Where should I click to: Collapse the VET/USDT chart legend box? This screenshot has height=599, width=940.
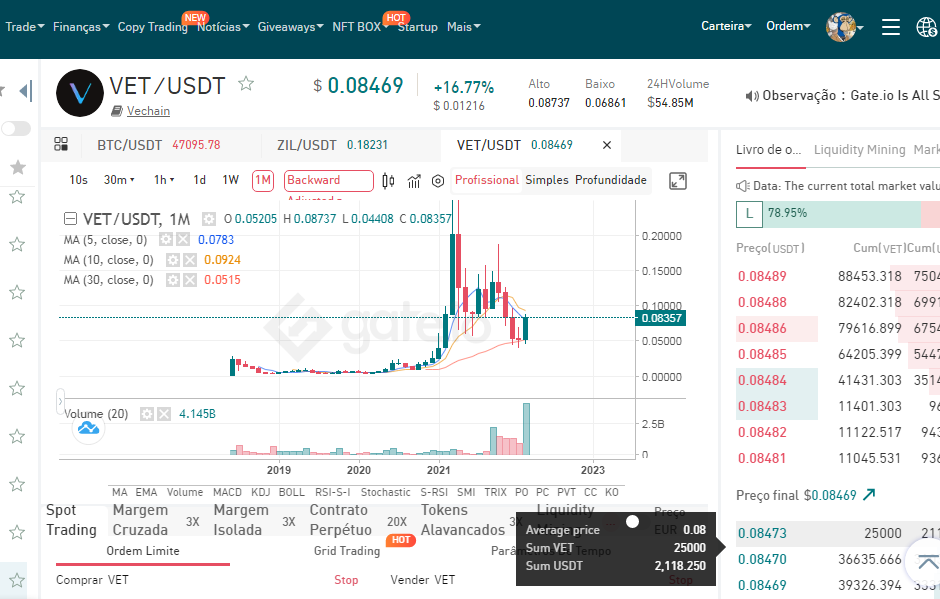tap(70, 219)
